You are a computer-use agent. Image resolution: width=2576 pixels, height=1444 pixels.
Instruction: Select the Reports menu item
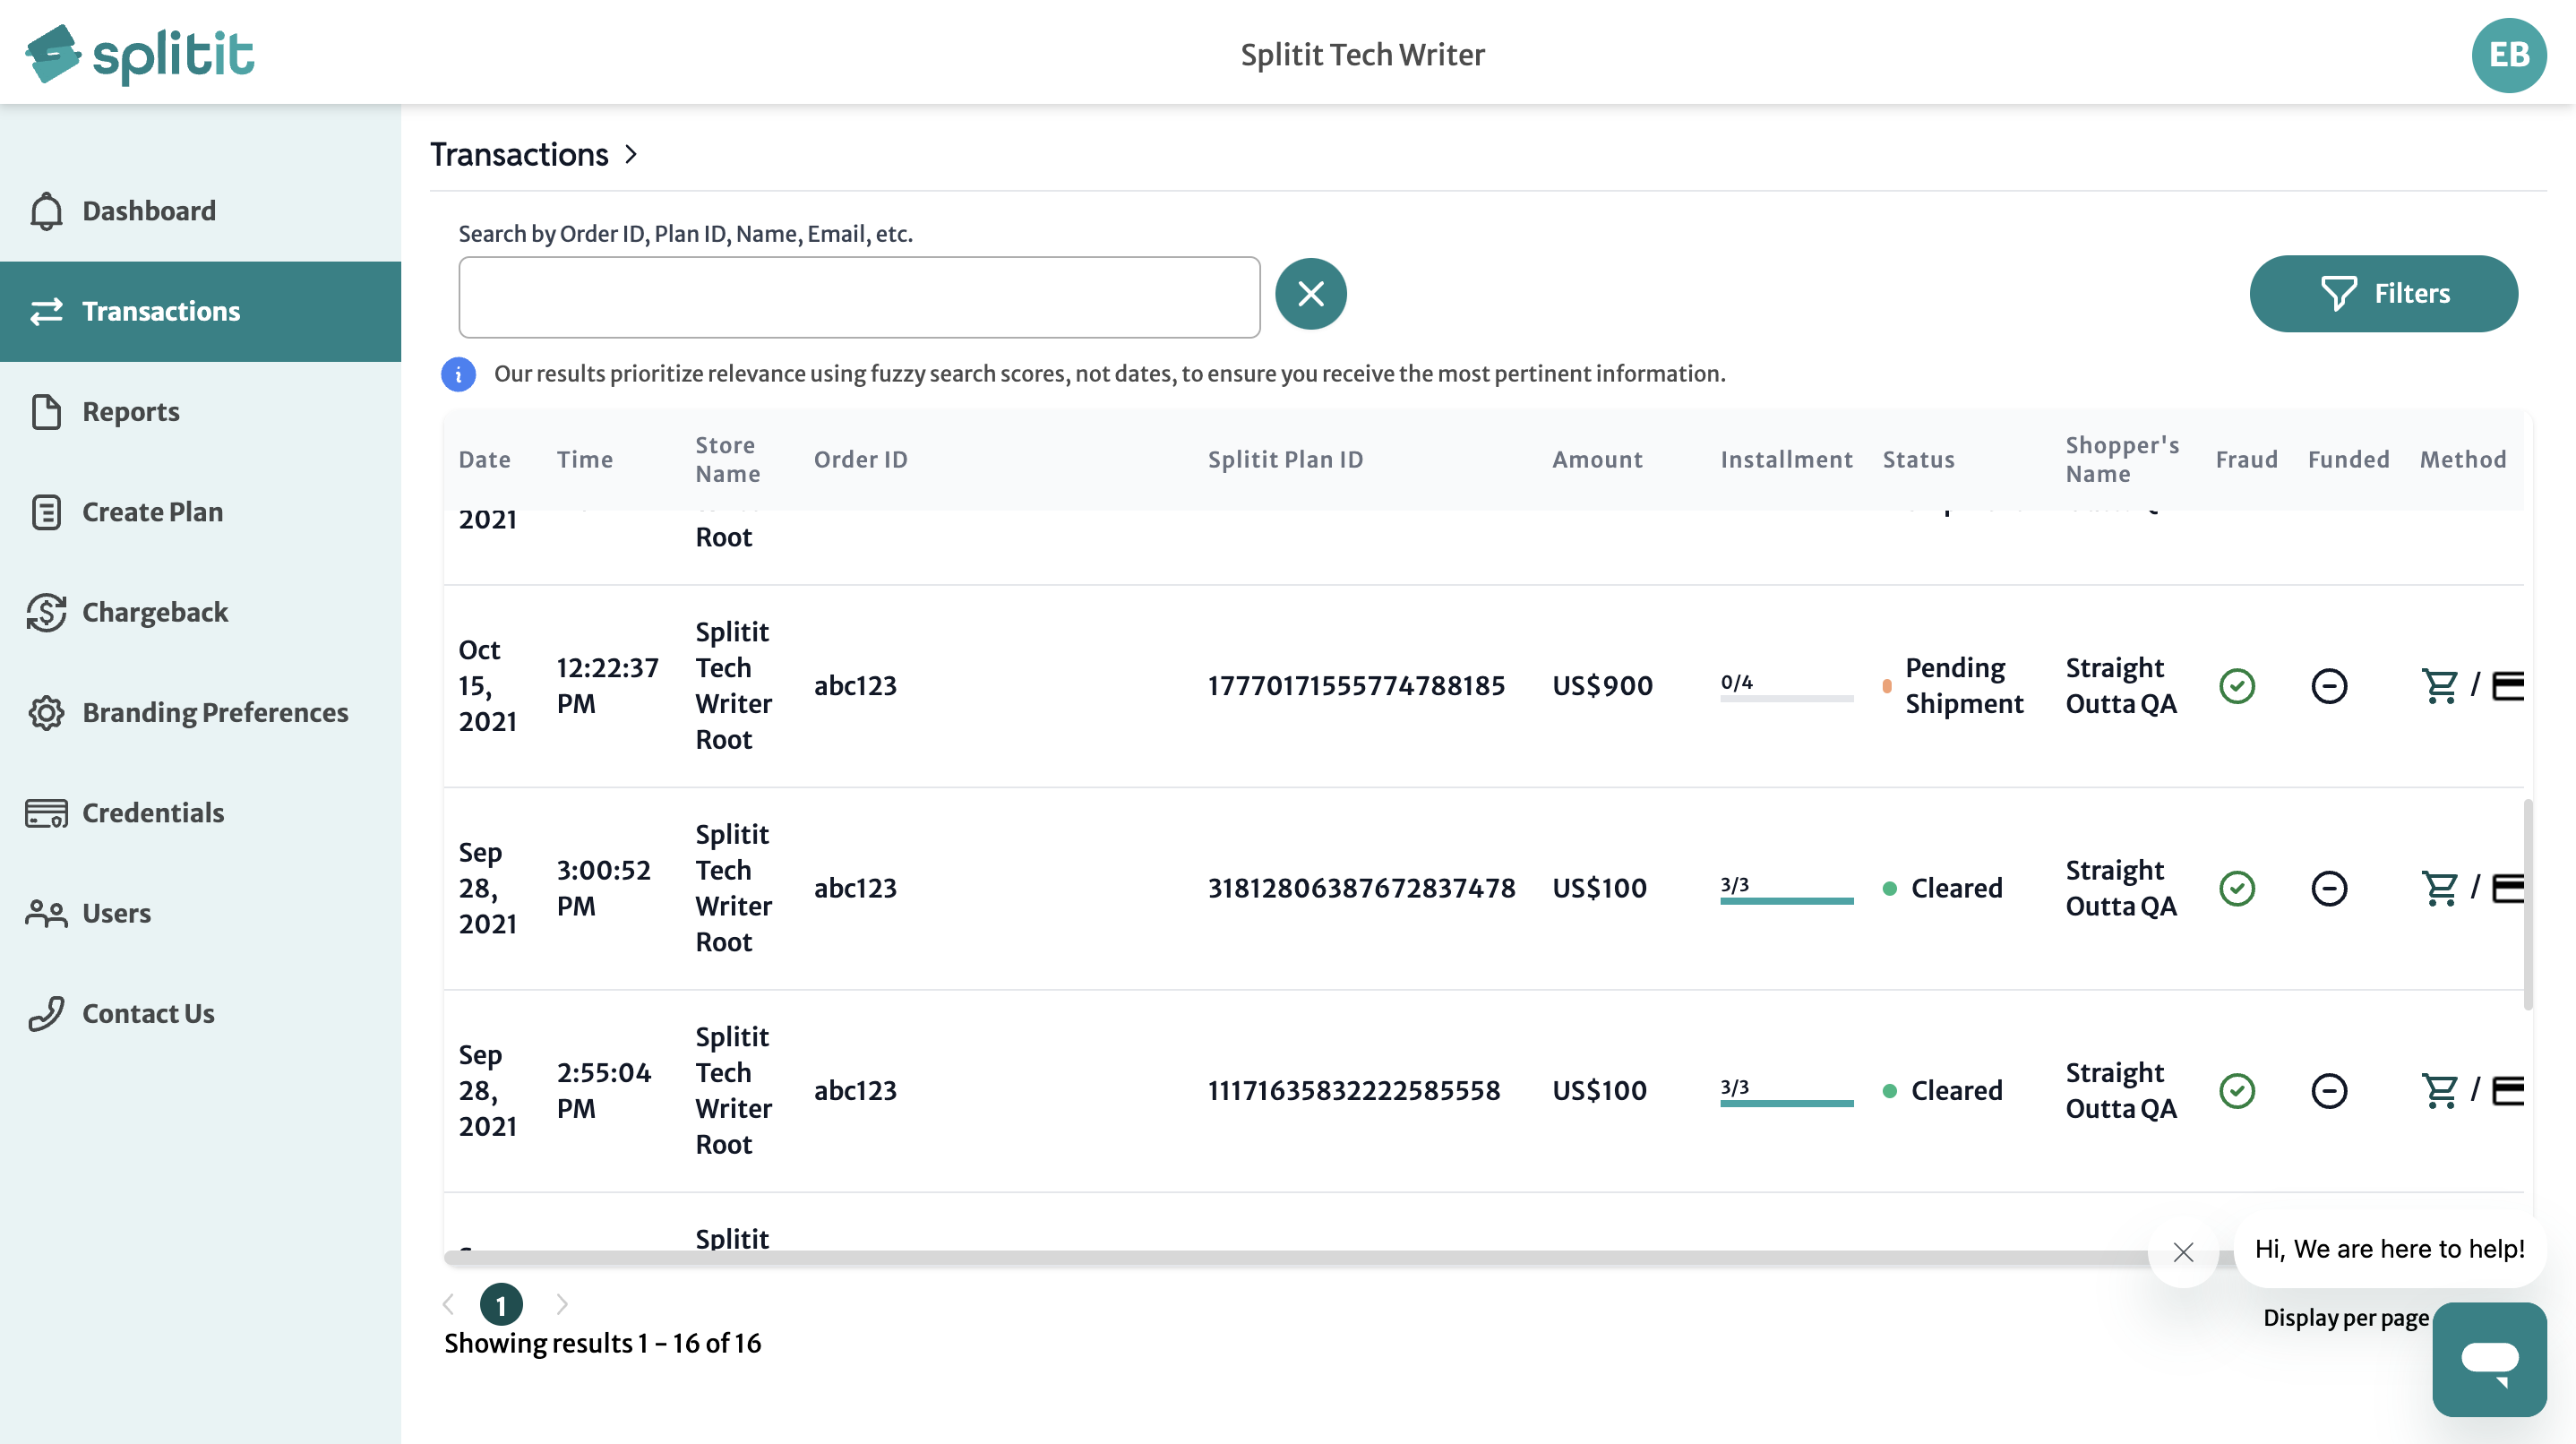pyautogui.click(x=129, y=410)
